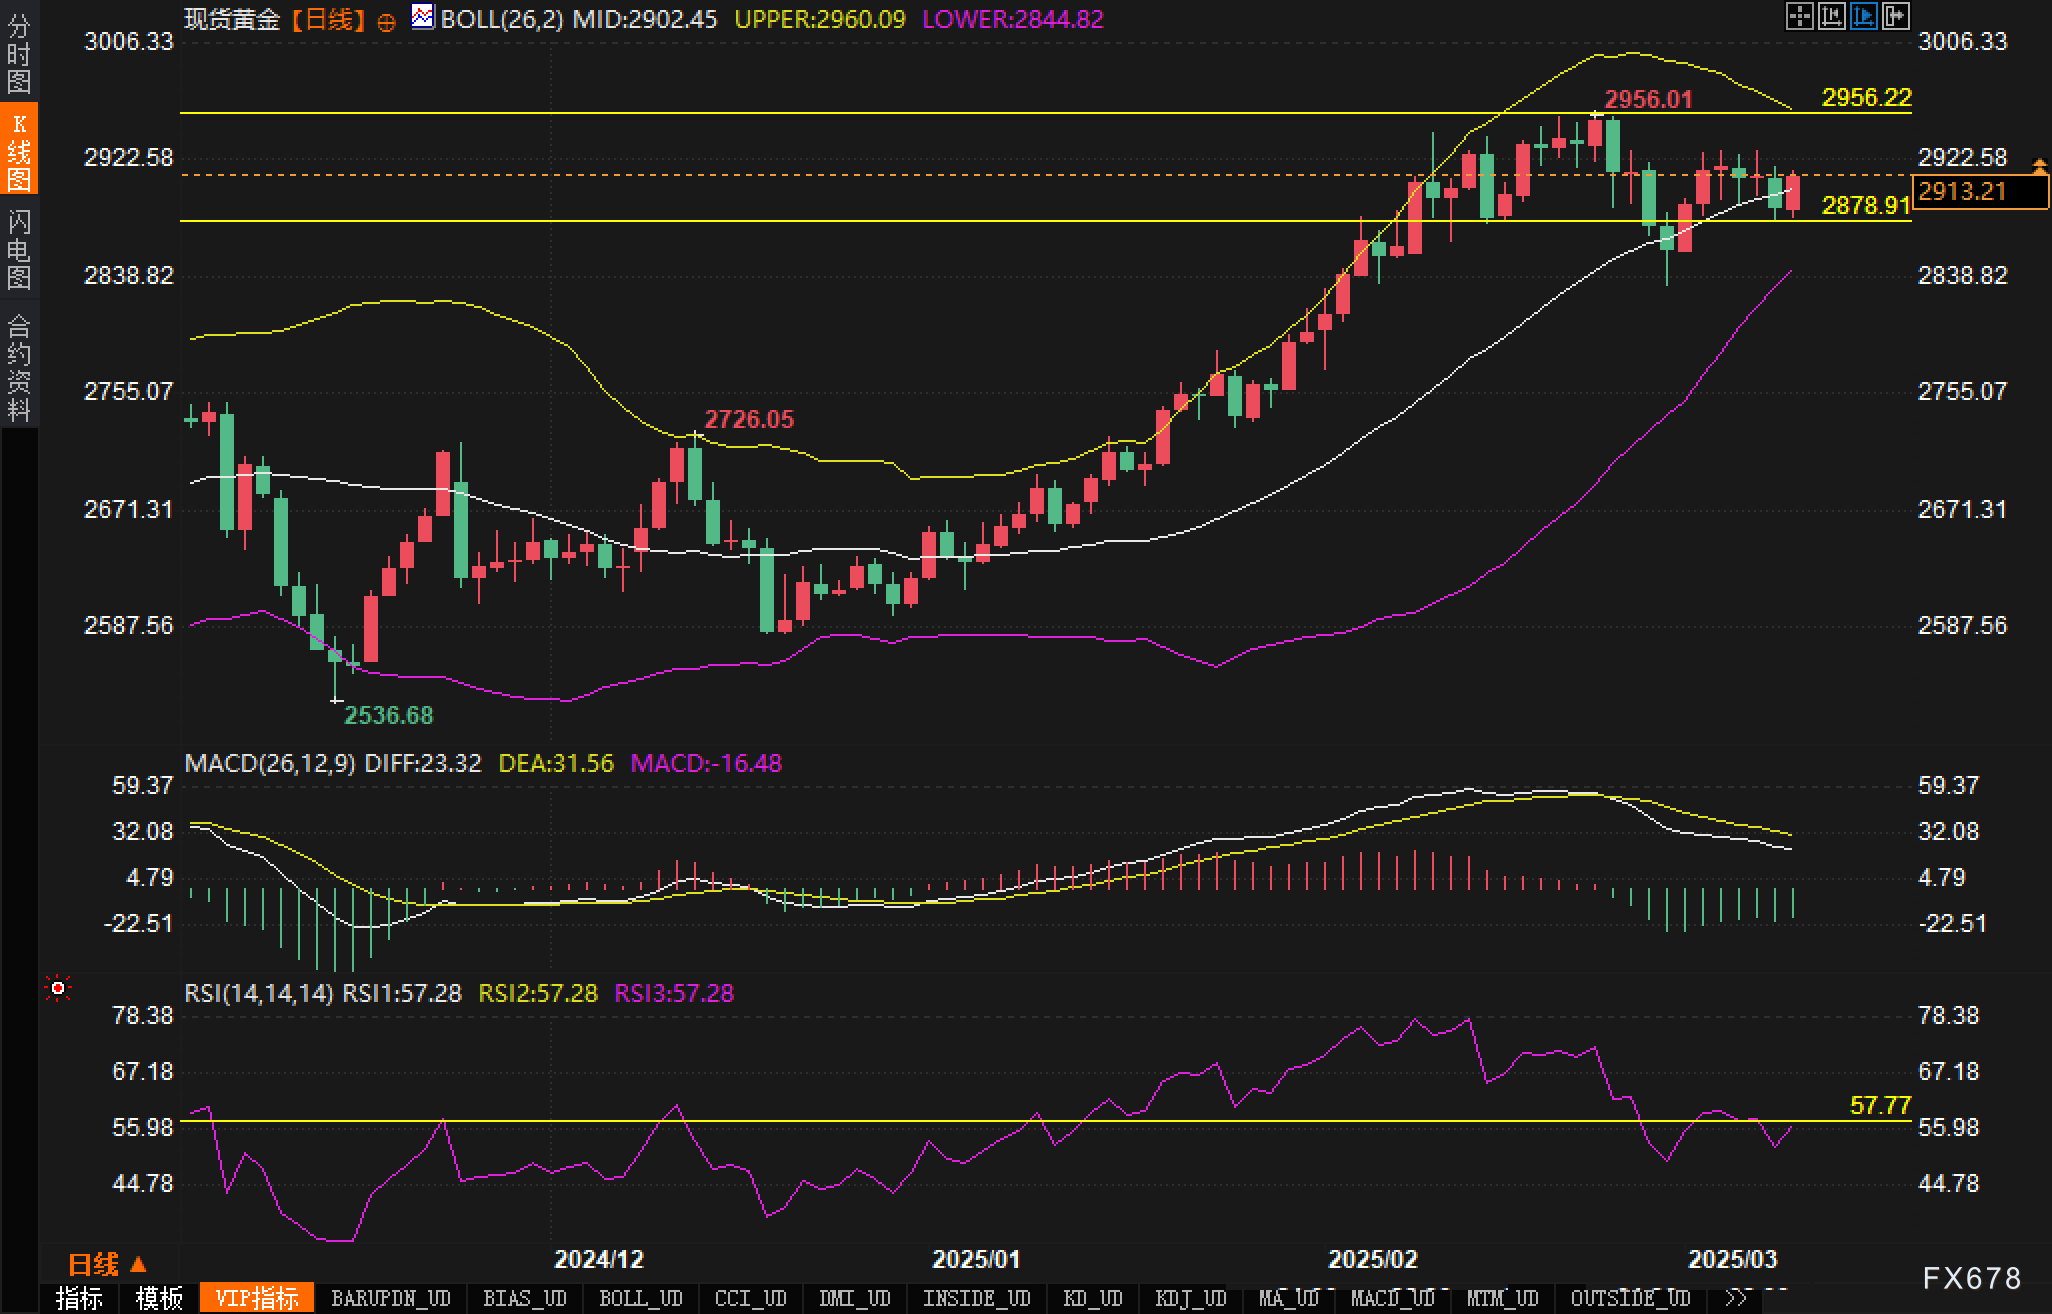The image size is (2052, 1314).
Task: Click the orange circle icon beside 日线 title
Action: pos(387,22)
